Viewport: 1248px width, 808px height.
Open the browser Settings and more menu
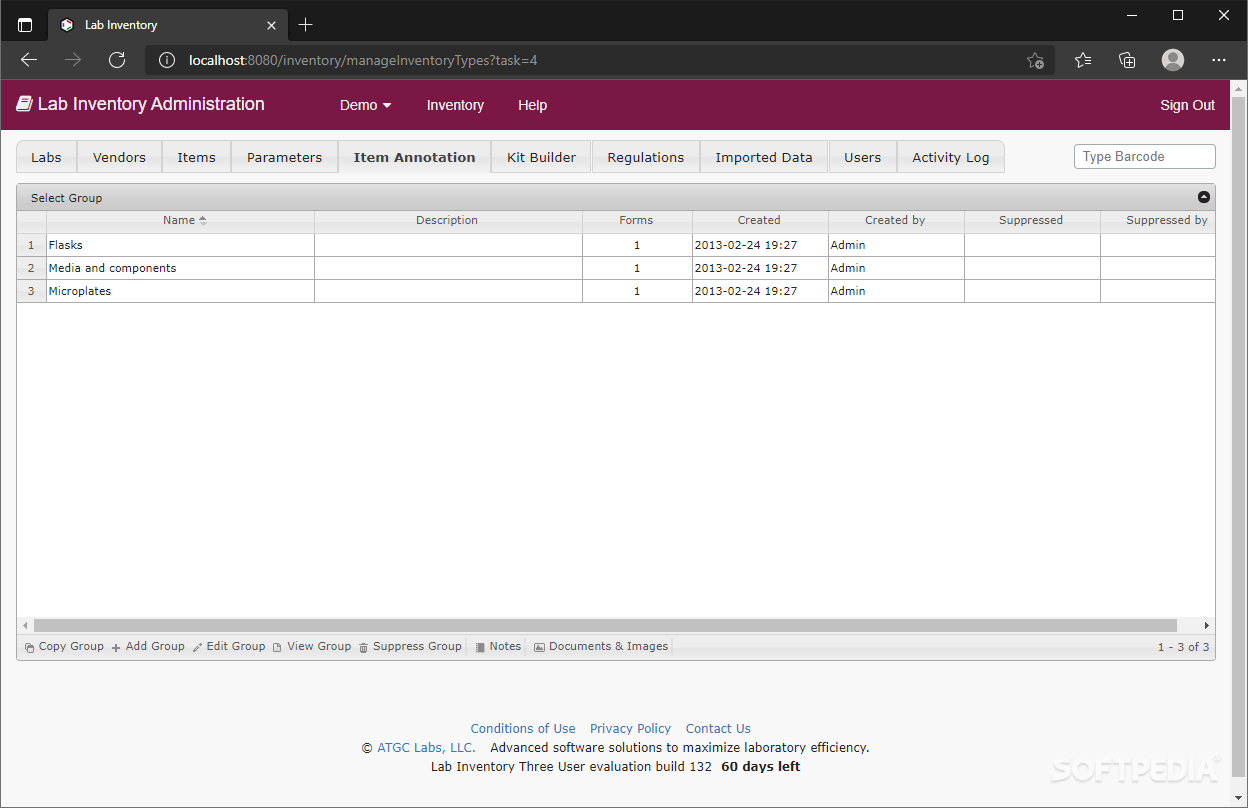1219,60
